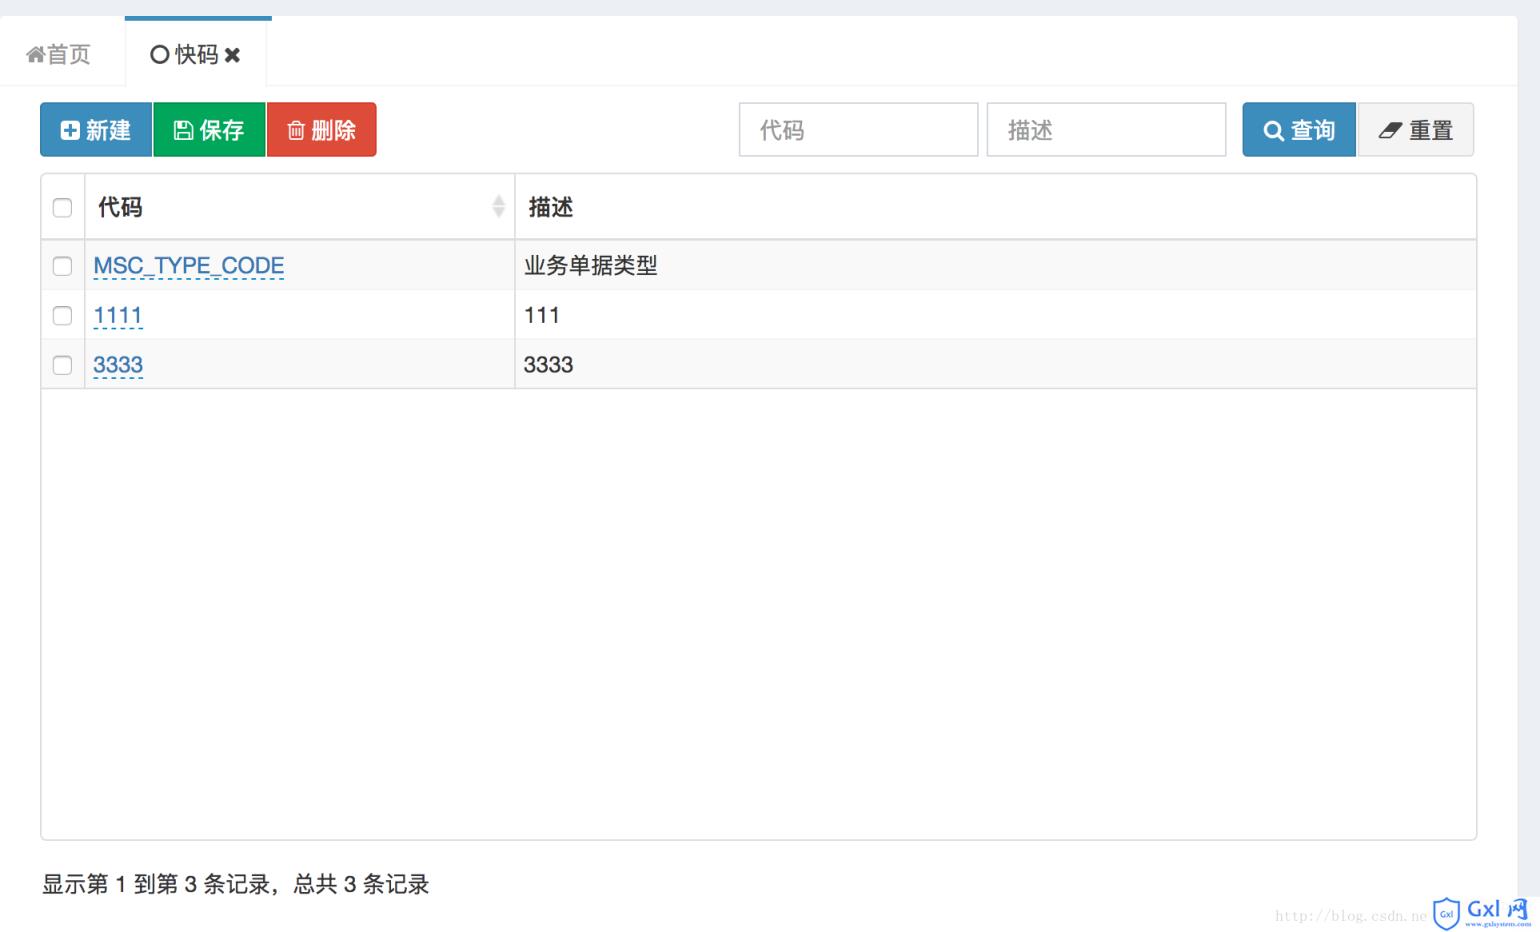
Task: Open the 1111 code link
Action: [118, 316]
